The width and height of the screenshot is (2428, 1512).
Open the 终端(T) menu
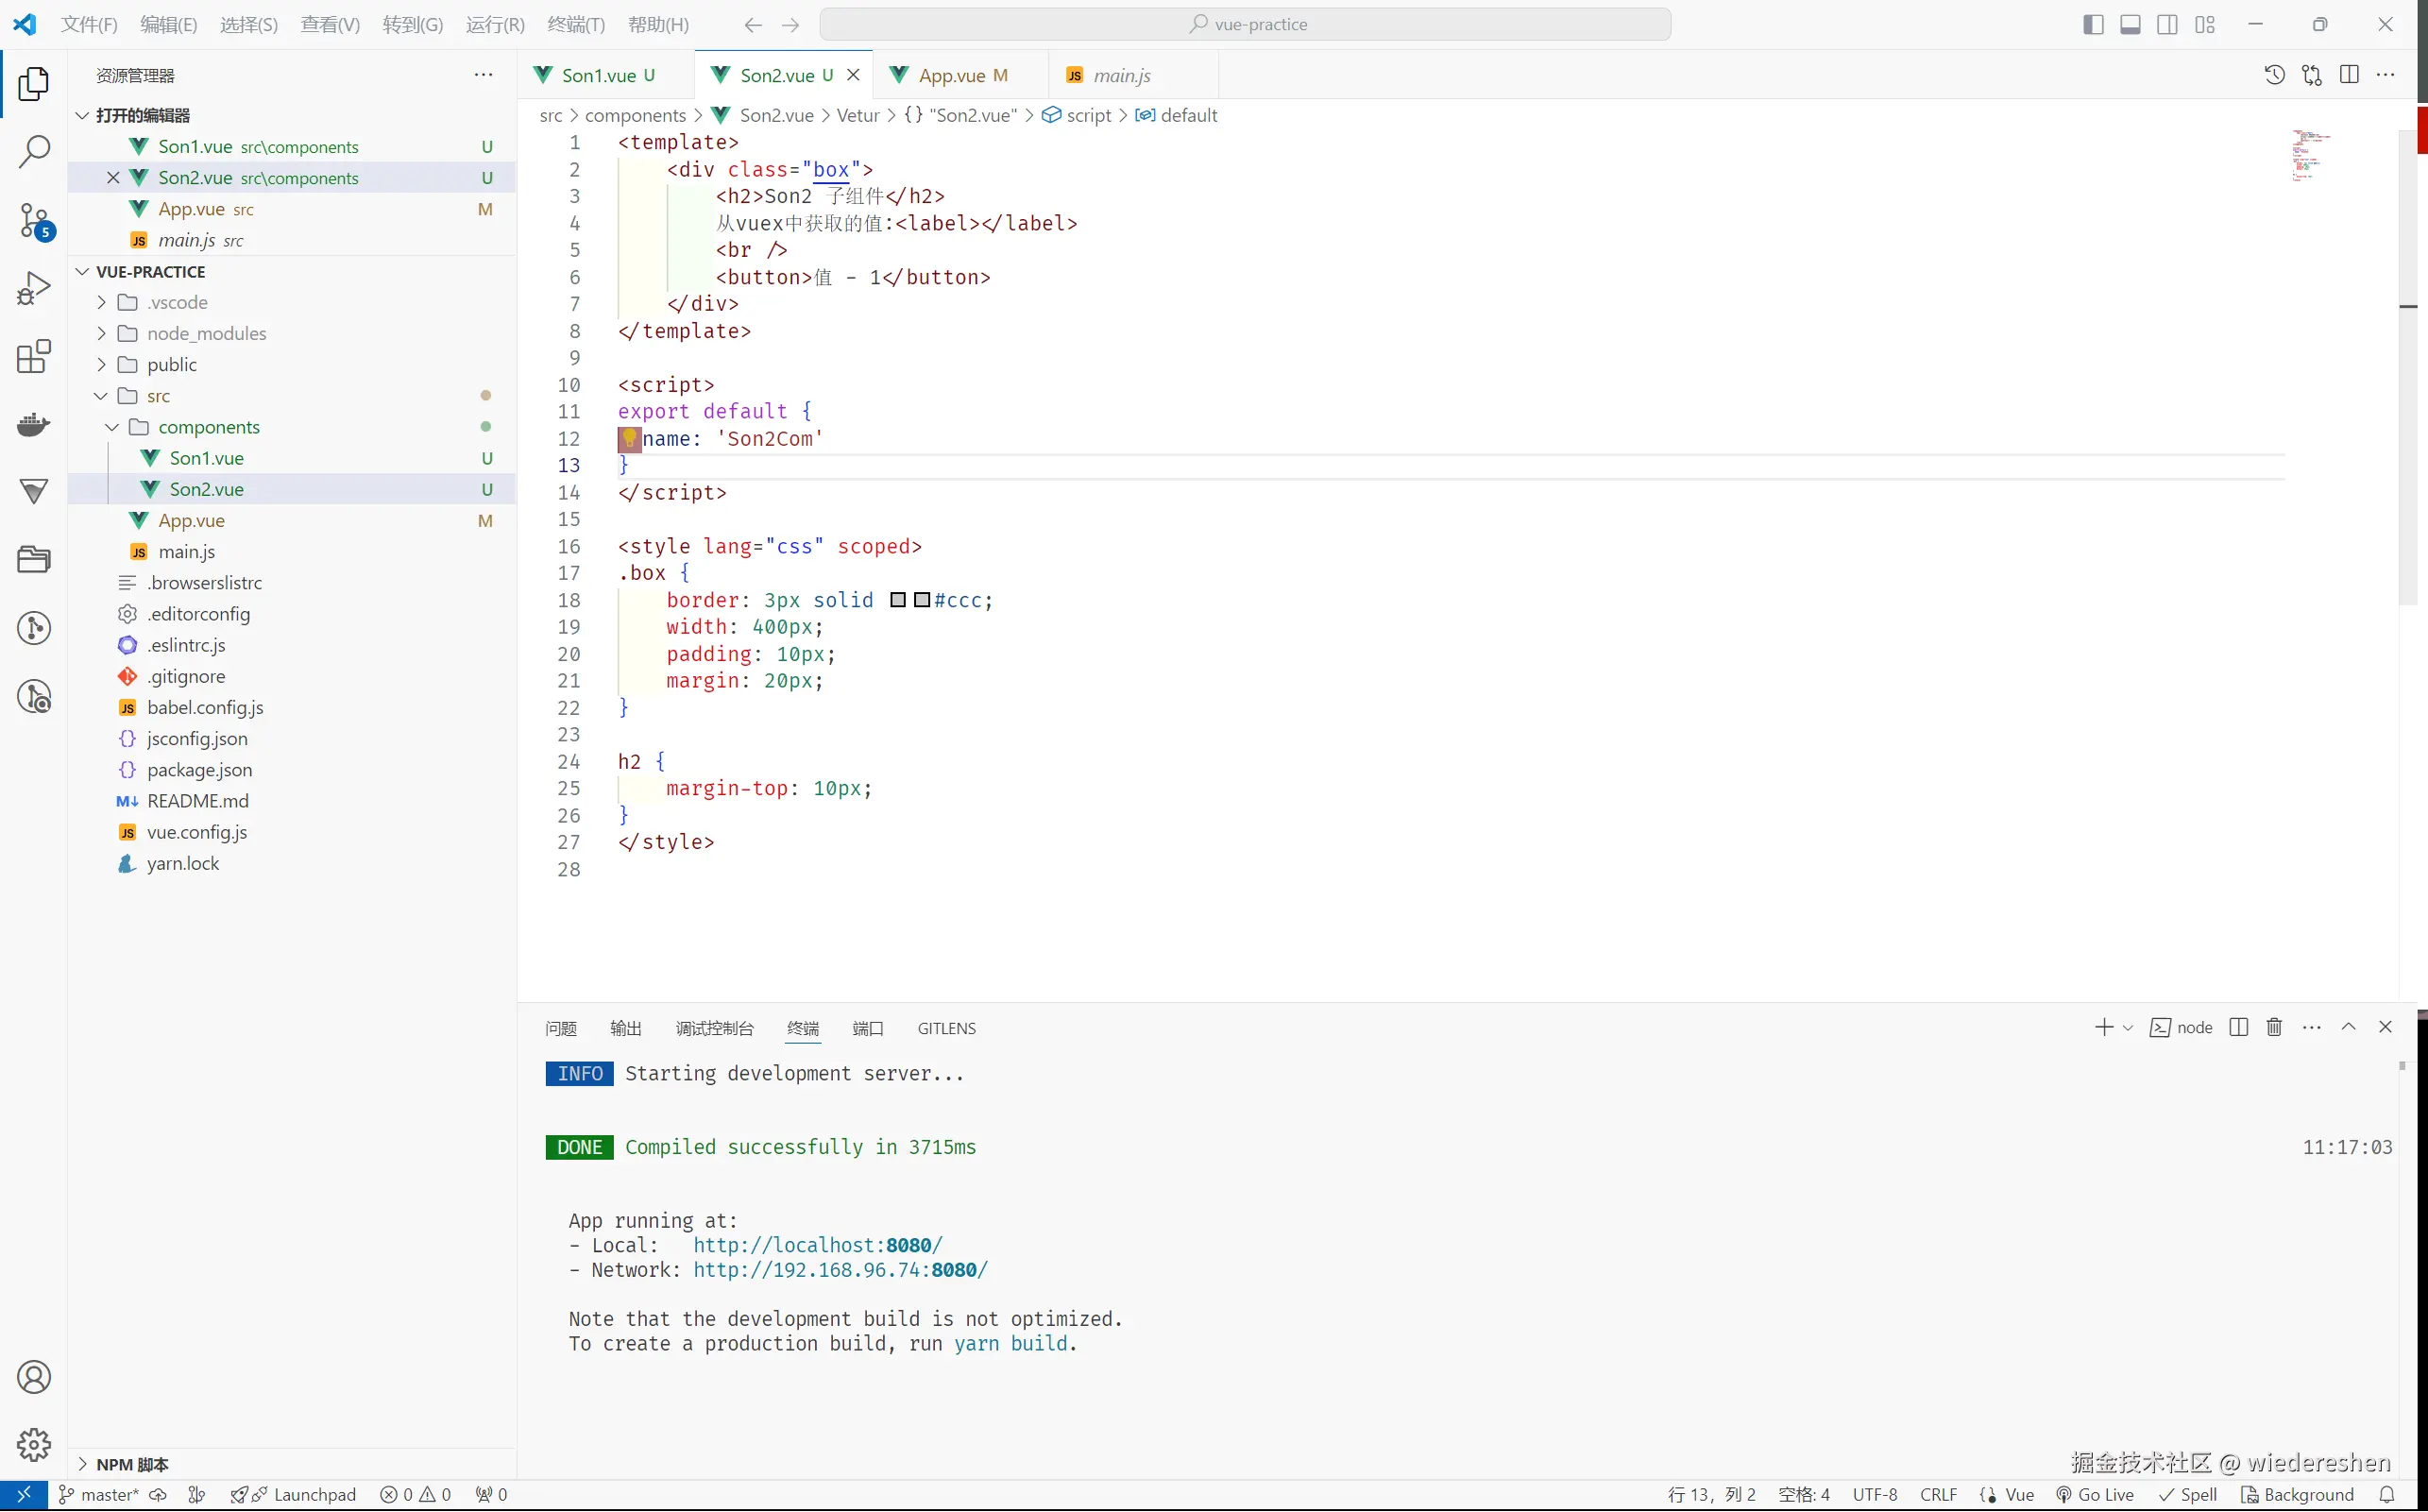[x=575, y=24]
